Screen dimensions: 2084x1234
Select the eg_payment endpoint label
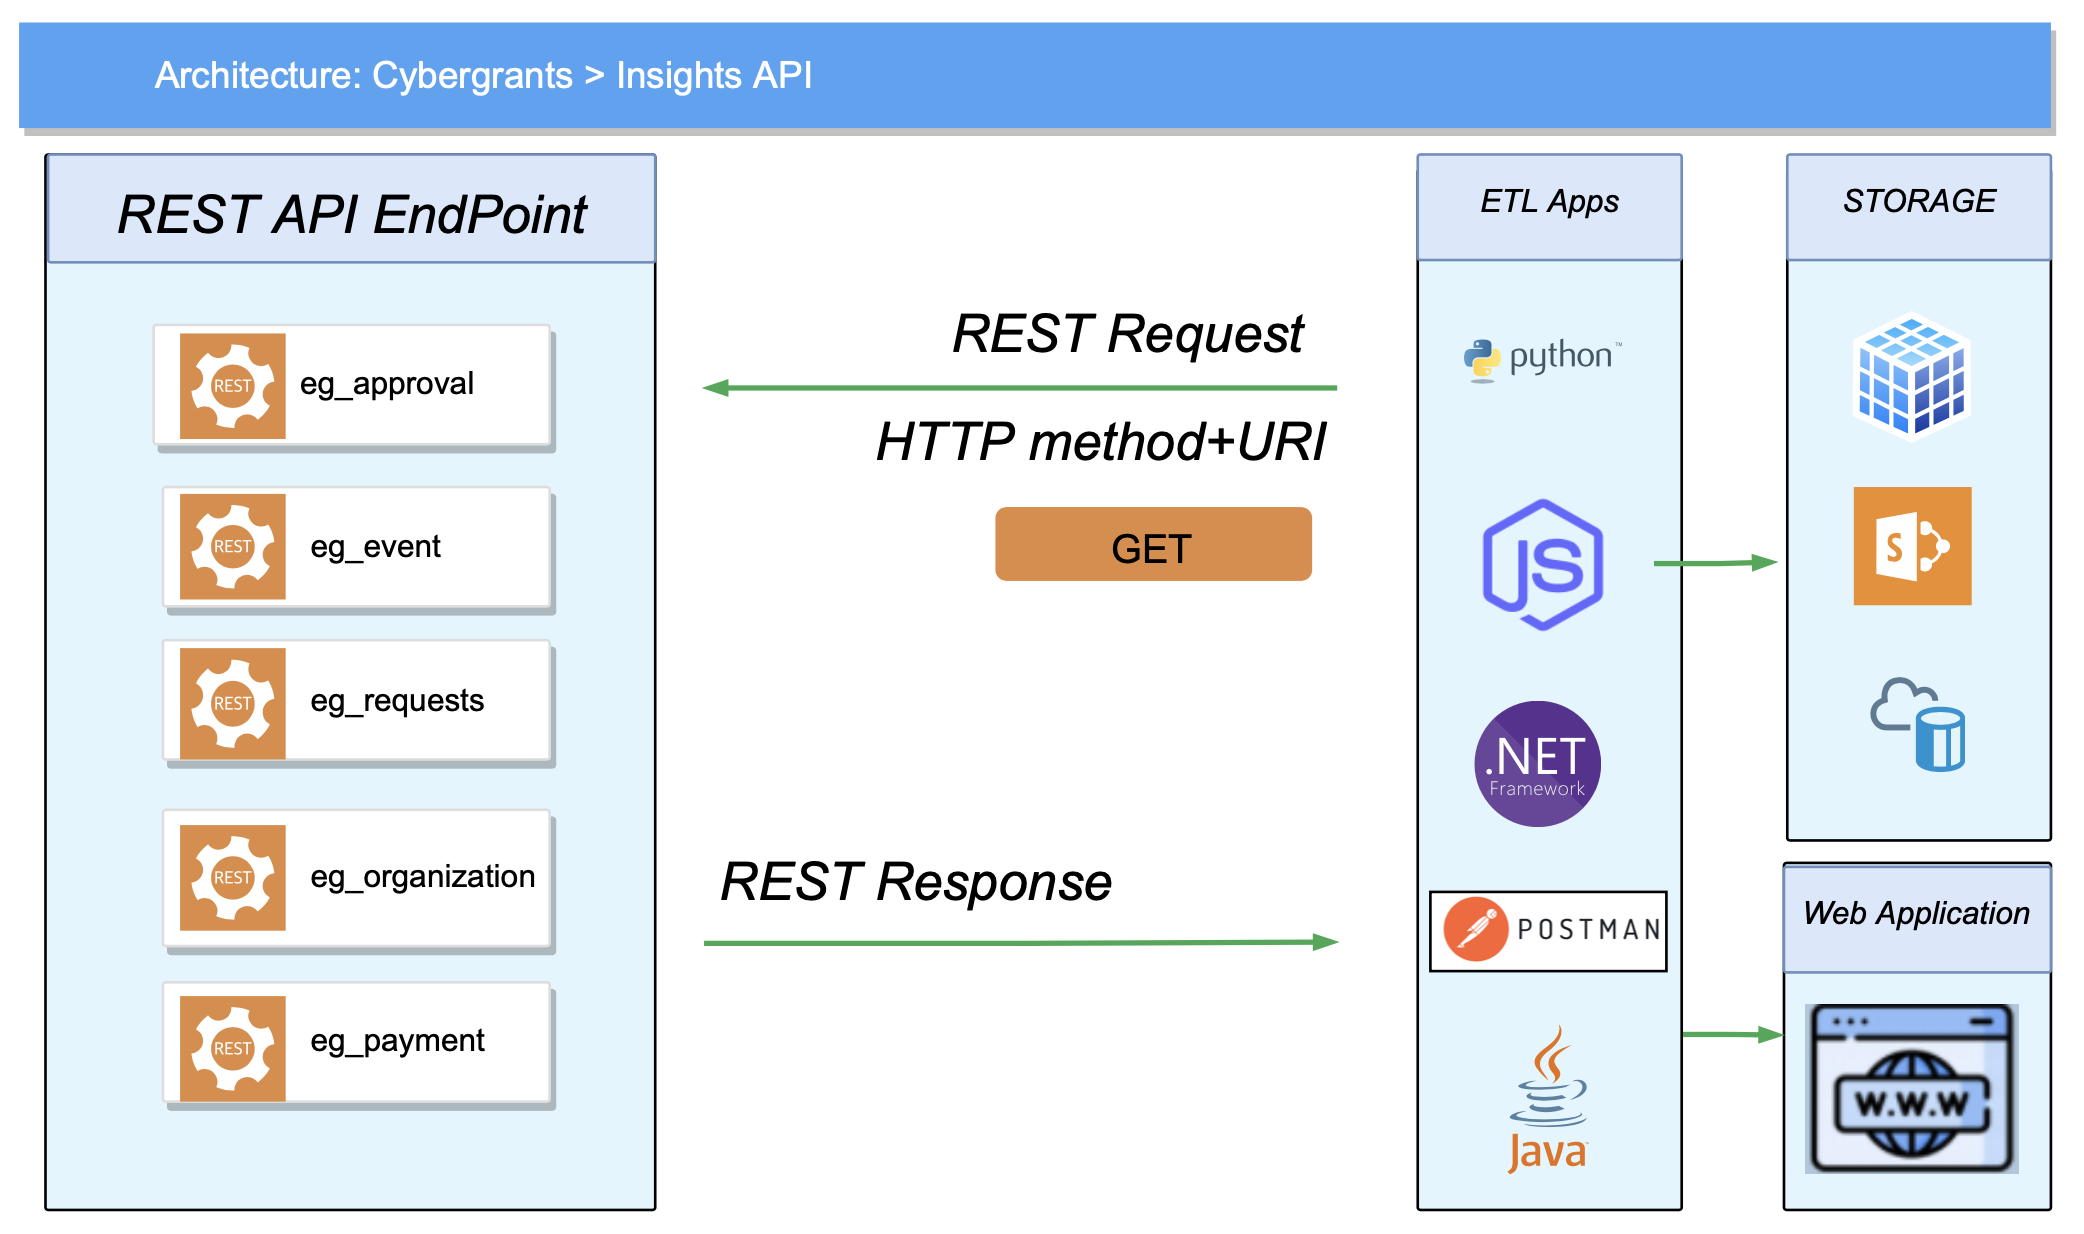point(397,1042)
